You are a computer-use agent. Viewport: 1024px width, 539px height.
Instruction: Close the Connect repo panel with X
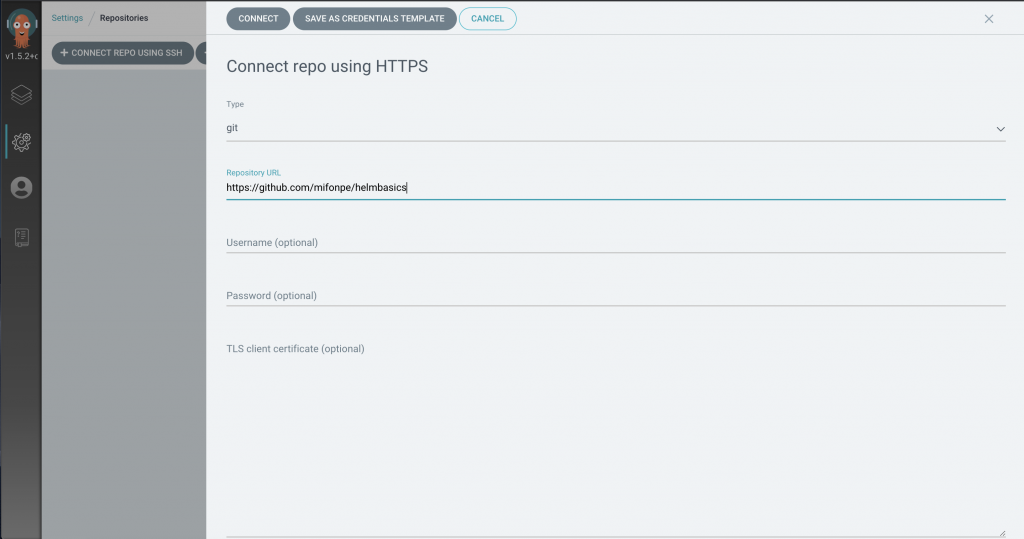989,19
